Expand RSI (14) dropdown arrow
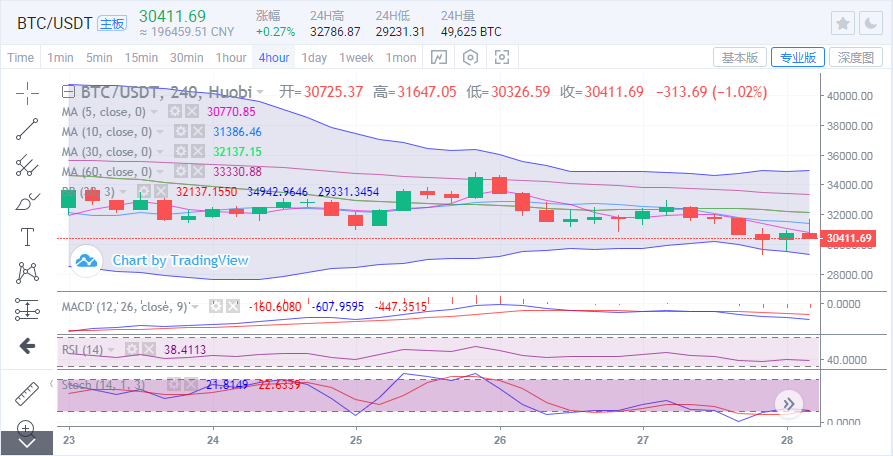The height and width of the screenshot is (456, 893). tap(112, 350)
